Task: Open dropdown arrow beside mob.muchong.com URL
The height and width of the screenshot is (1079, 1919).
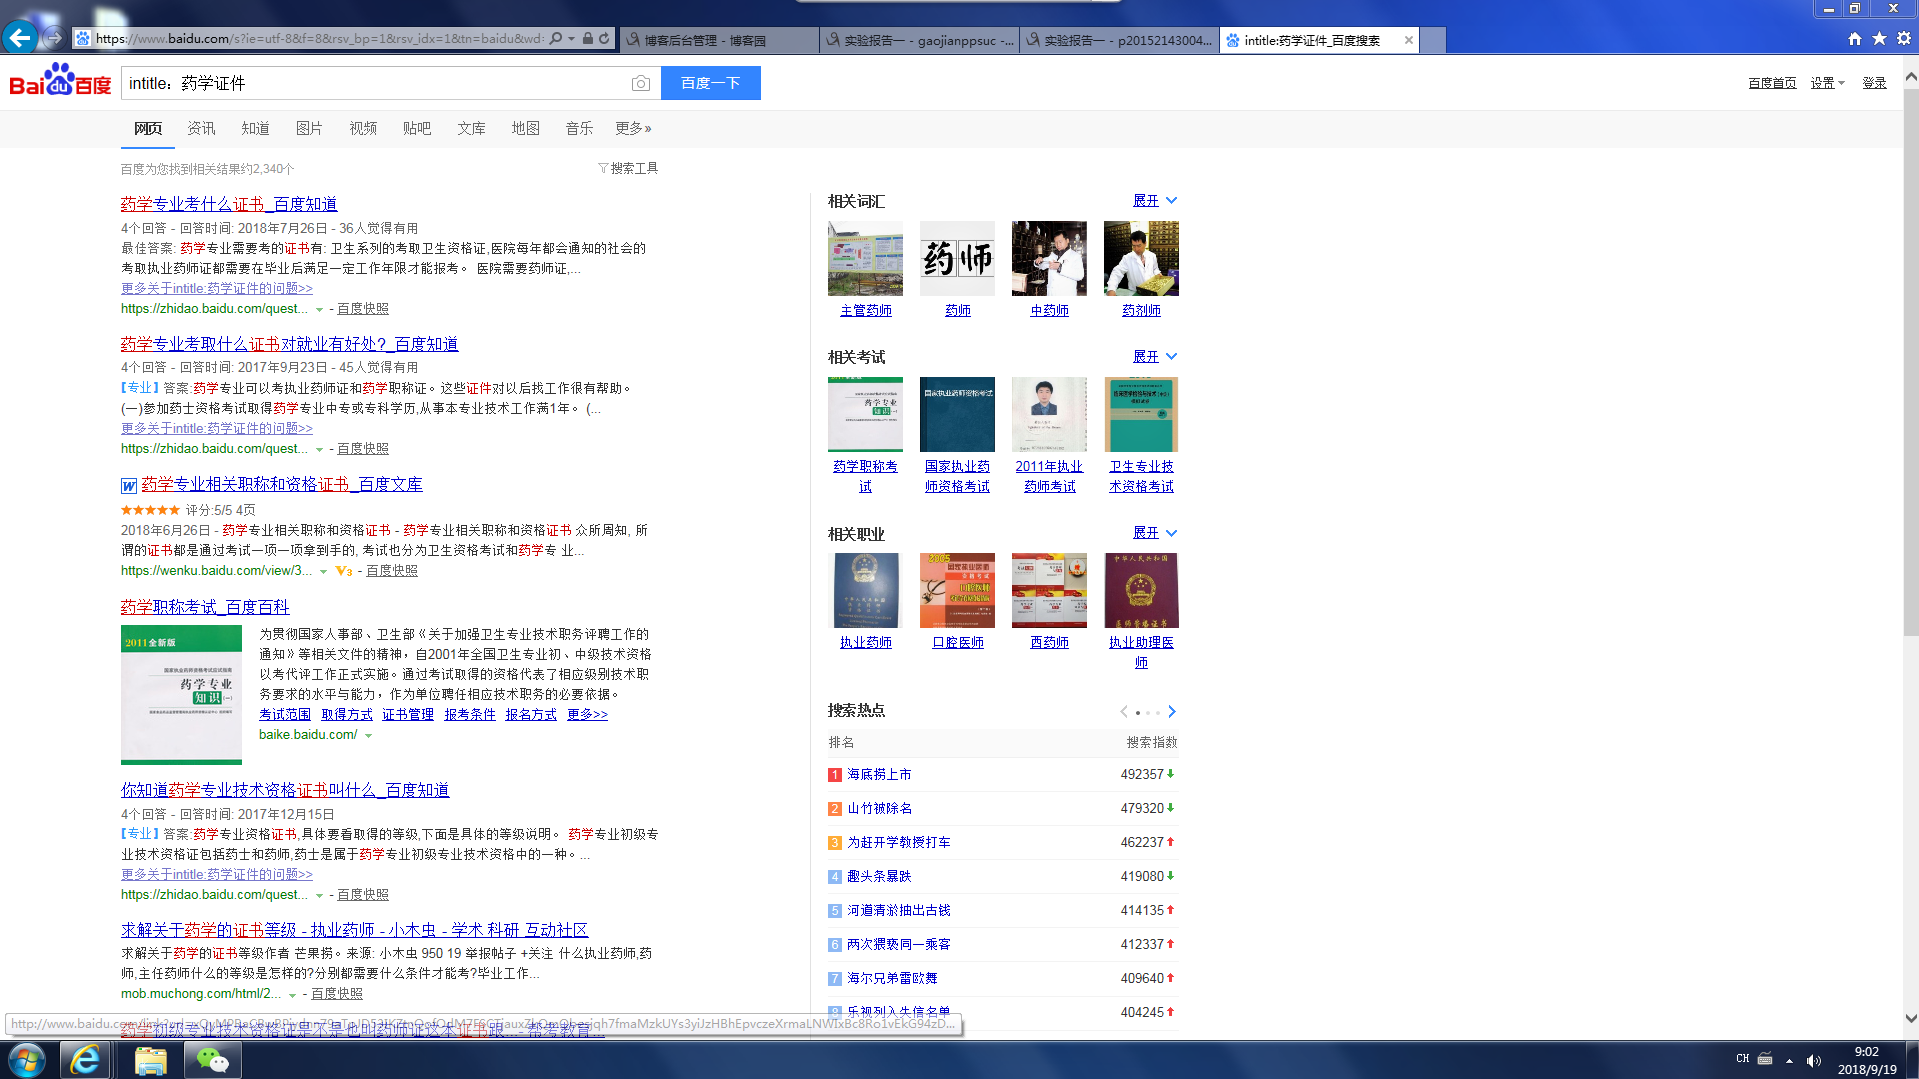Action: coord(292,994)
